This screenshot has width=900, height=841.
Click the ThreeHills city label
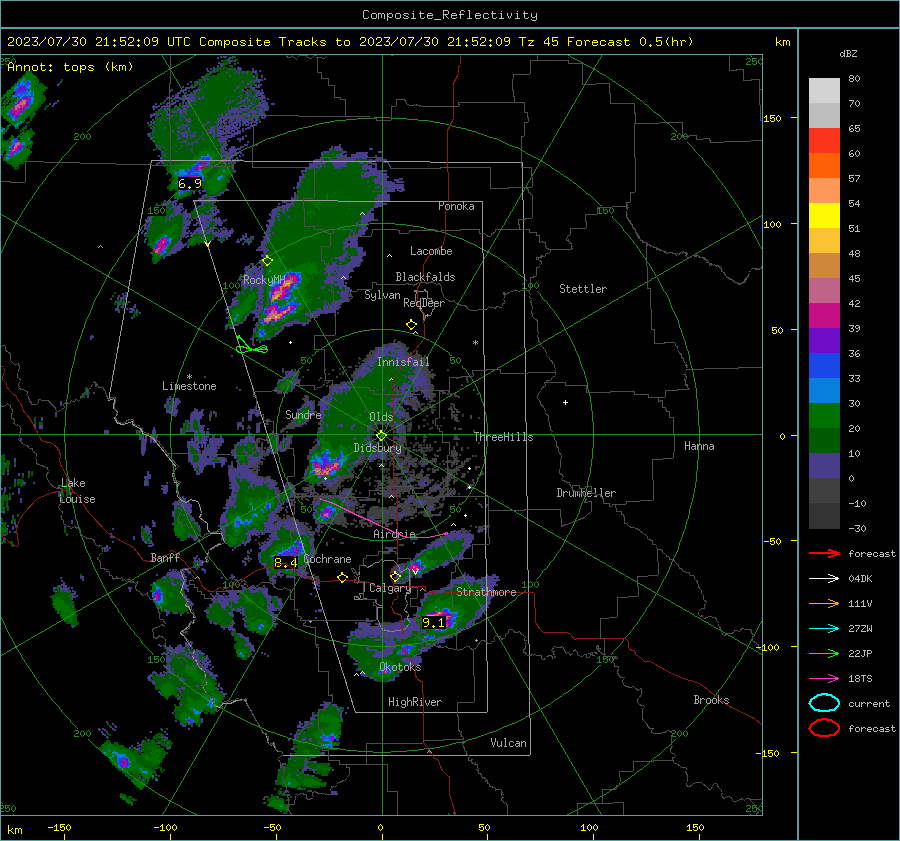coord(503,437)
